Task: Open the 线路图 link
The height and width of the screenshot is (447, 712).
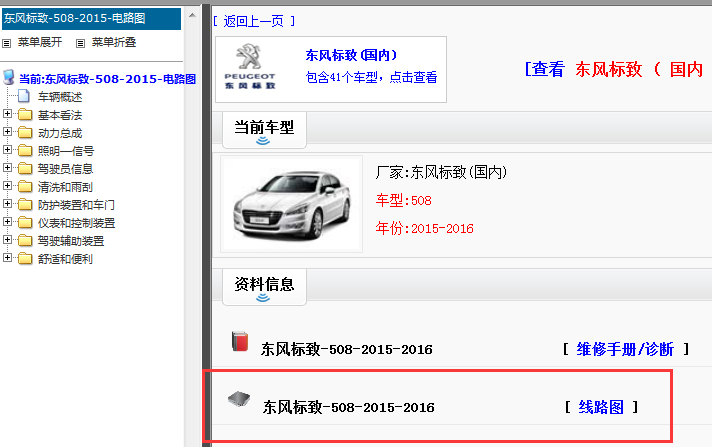Action: click(601, 407)
